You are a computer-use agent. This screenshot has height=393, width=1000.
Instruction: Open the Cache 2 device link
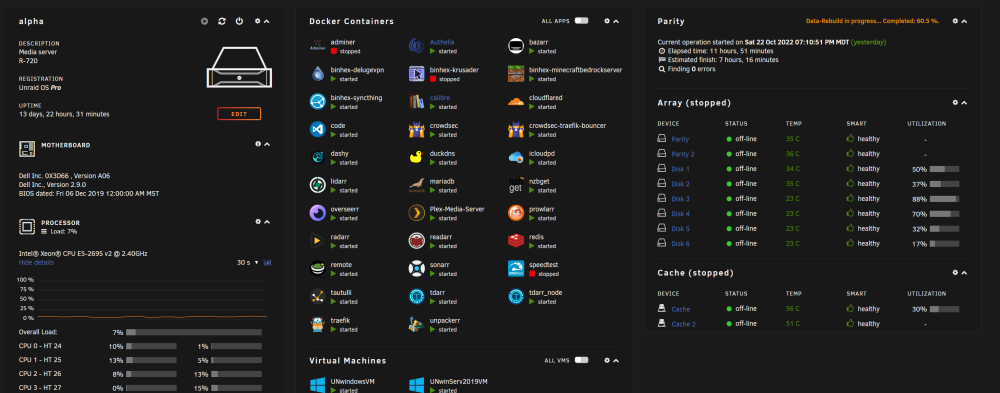[683, 324]
